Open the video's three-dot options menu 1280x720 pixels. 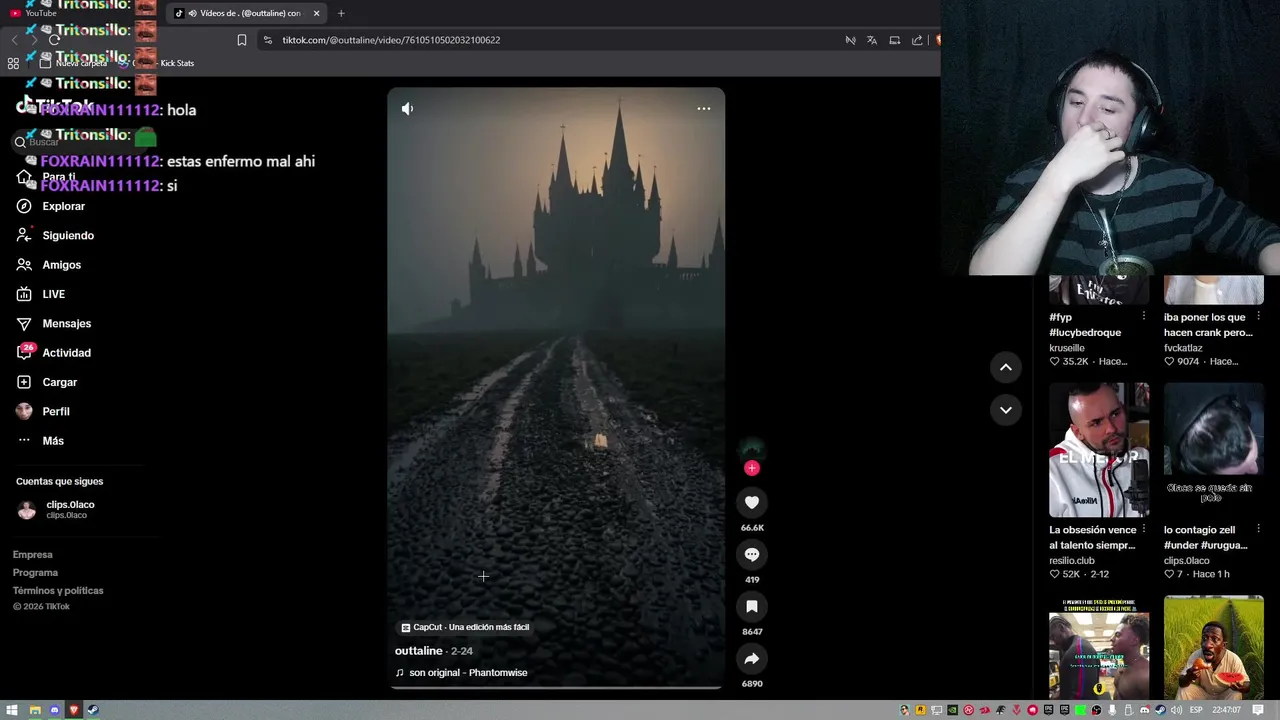704,108
